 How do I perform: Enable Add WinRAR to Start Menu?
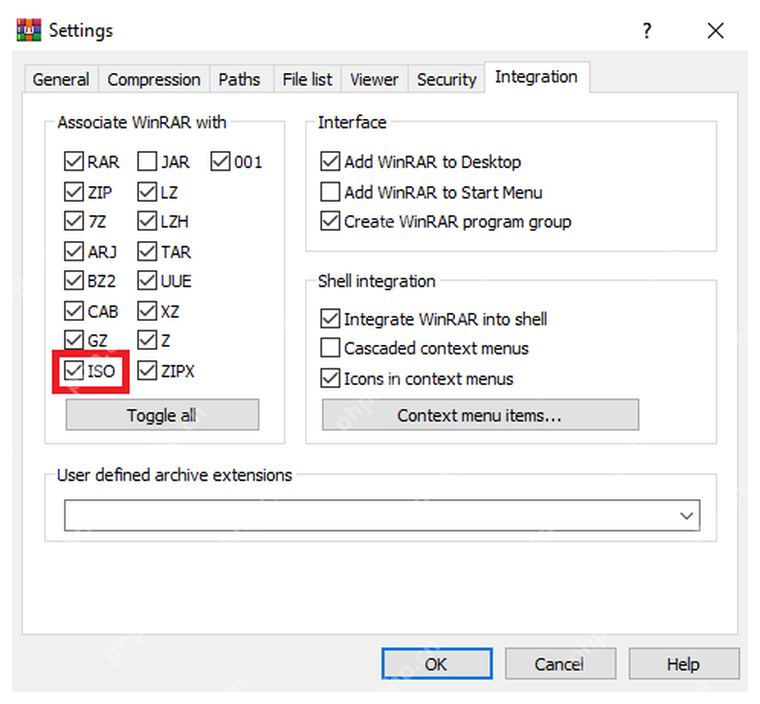(x=330, y=192)
